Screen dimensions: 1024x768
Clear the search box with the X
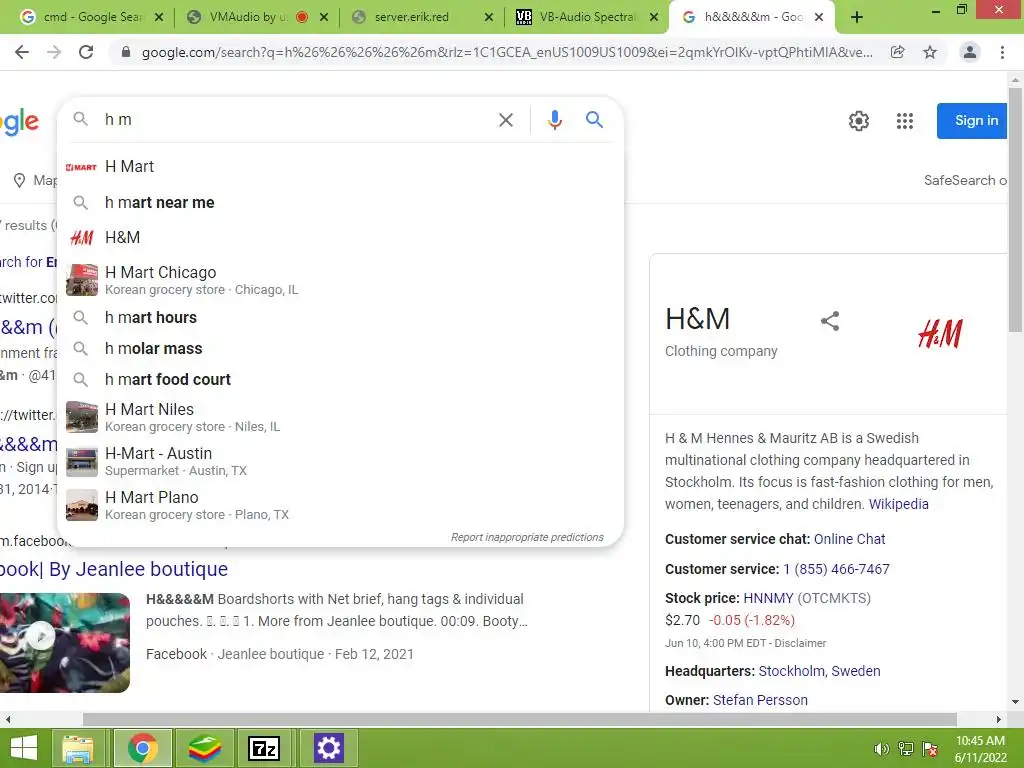coord(505,120)
